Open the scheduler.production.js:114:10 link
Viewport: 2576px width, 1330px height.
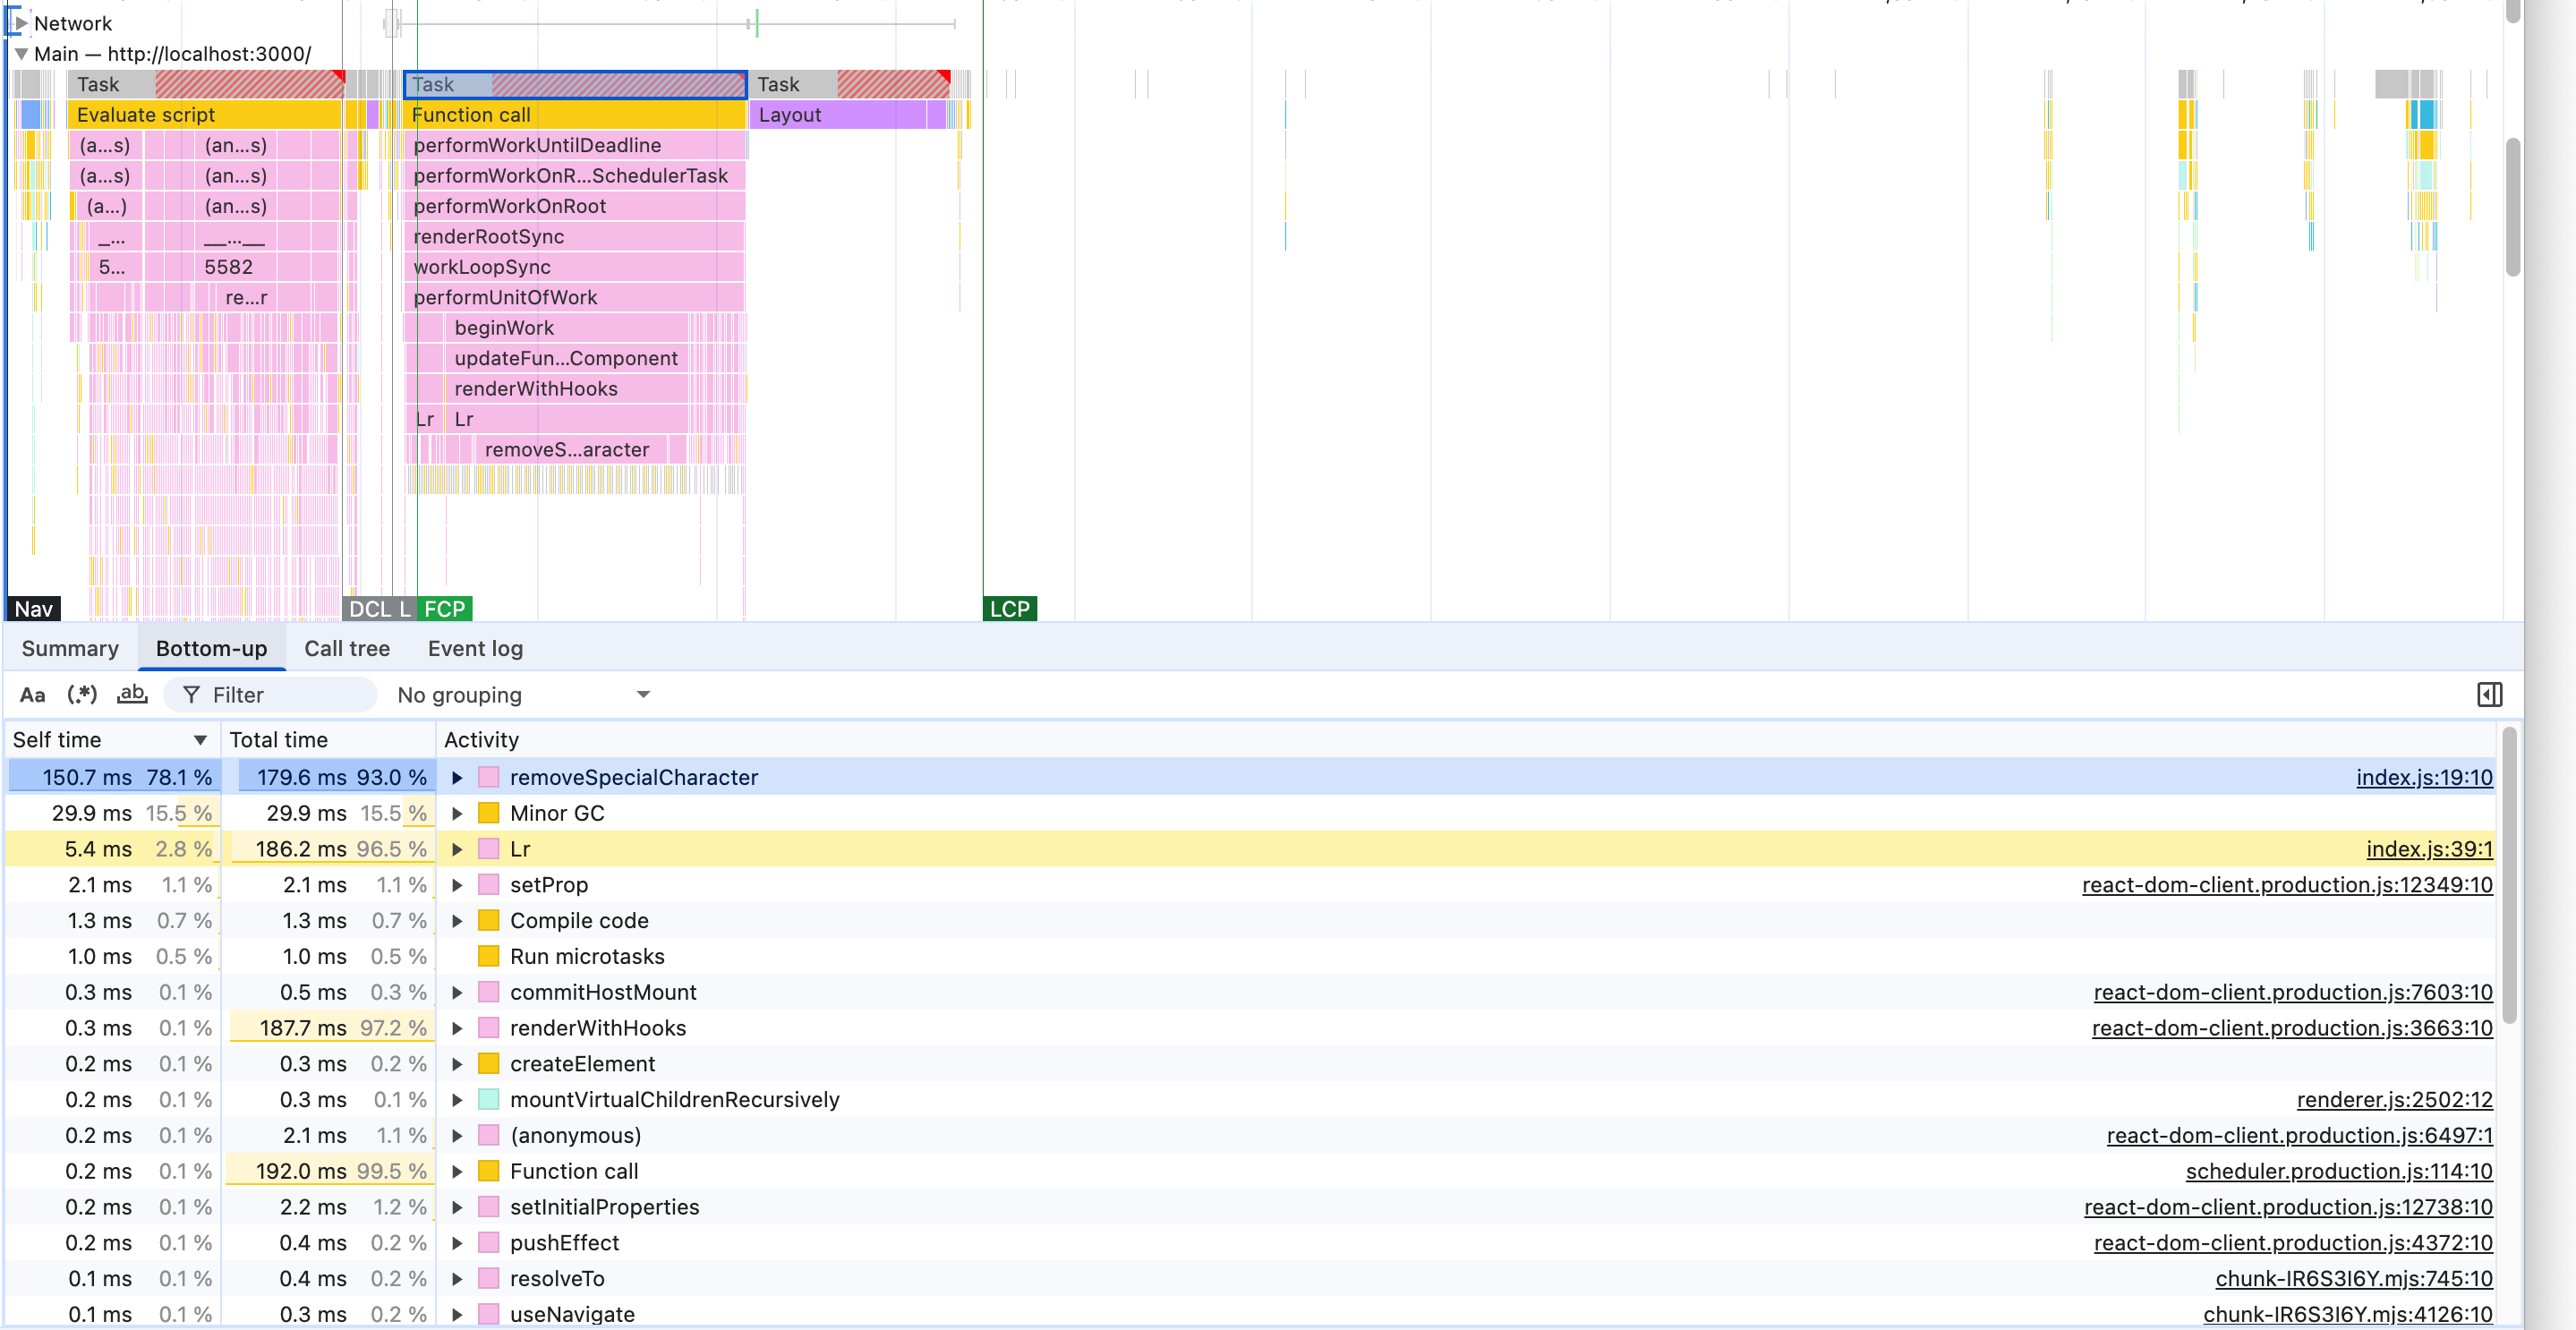coord(2338,1171)
